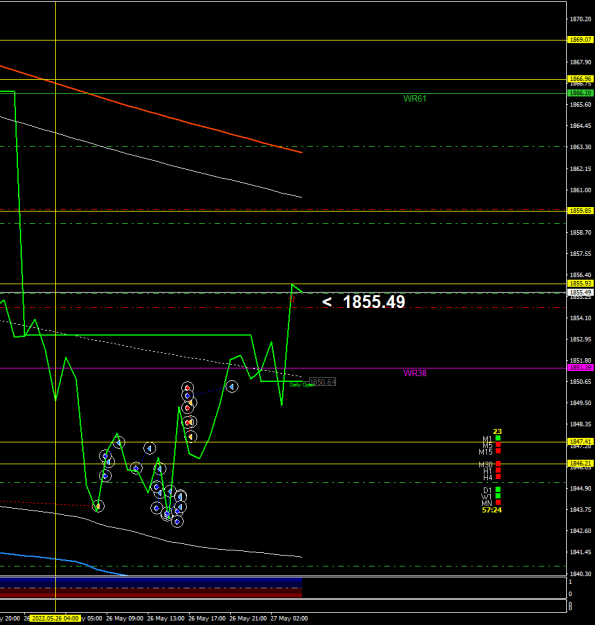Click the 1867.90 price axis label
595x625 pixels.
pyautogui.click(x=580, y=62)
